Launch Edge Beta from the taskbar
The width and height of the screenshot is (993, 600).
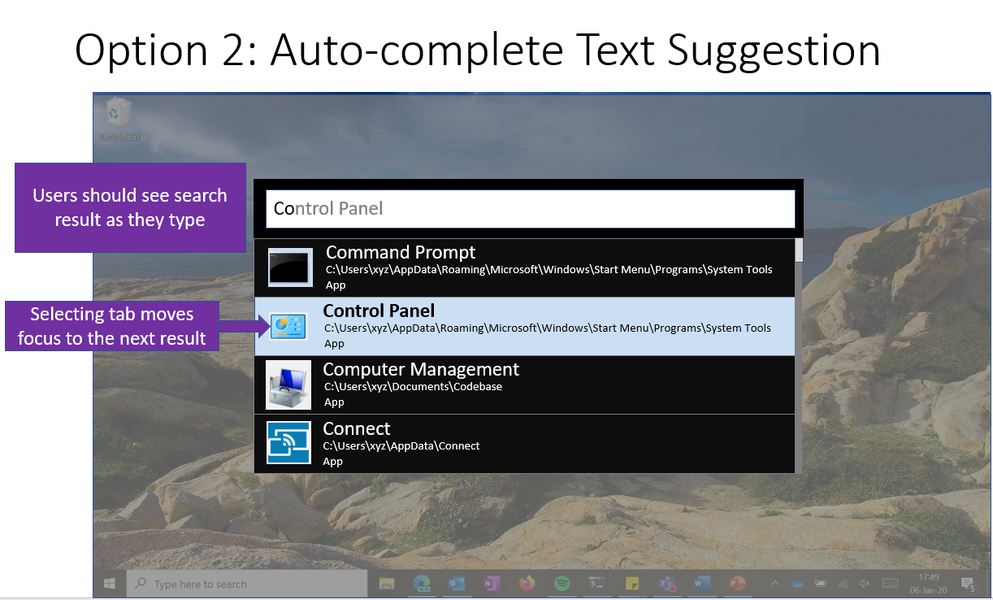click(421, 584)
